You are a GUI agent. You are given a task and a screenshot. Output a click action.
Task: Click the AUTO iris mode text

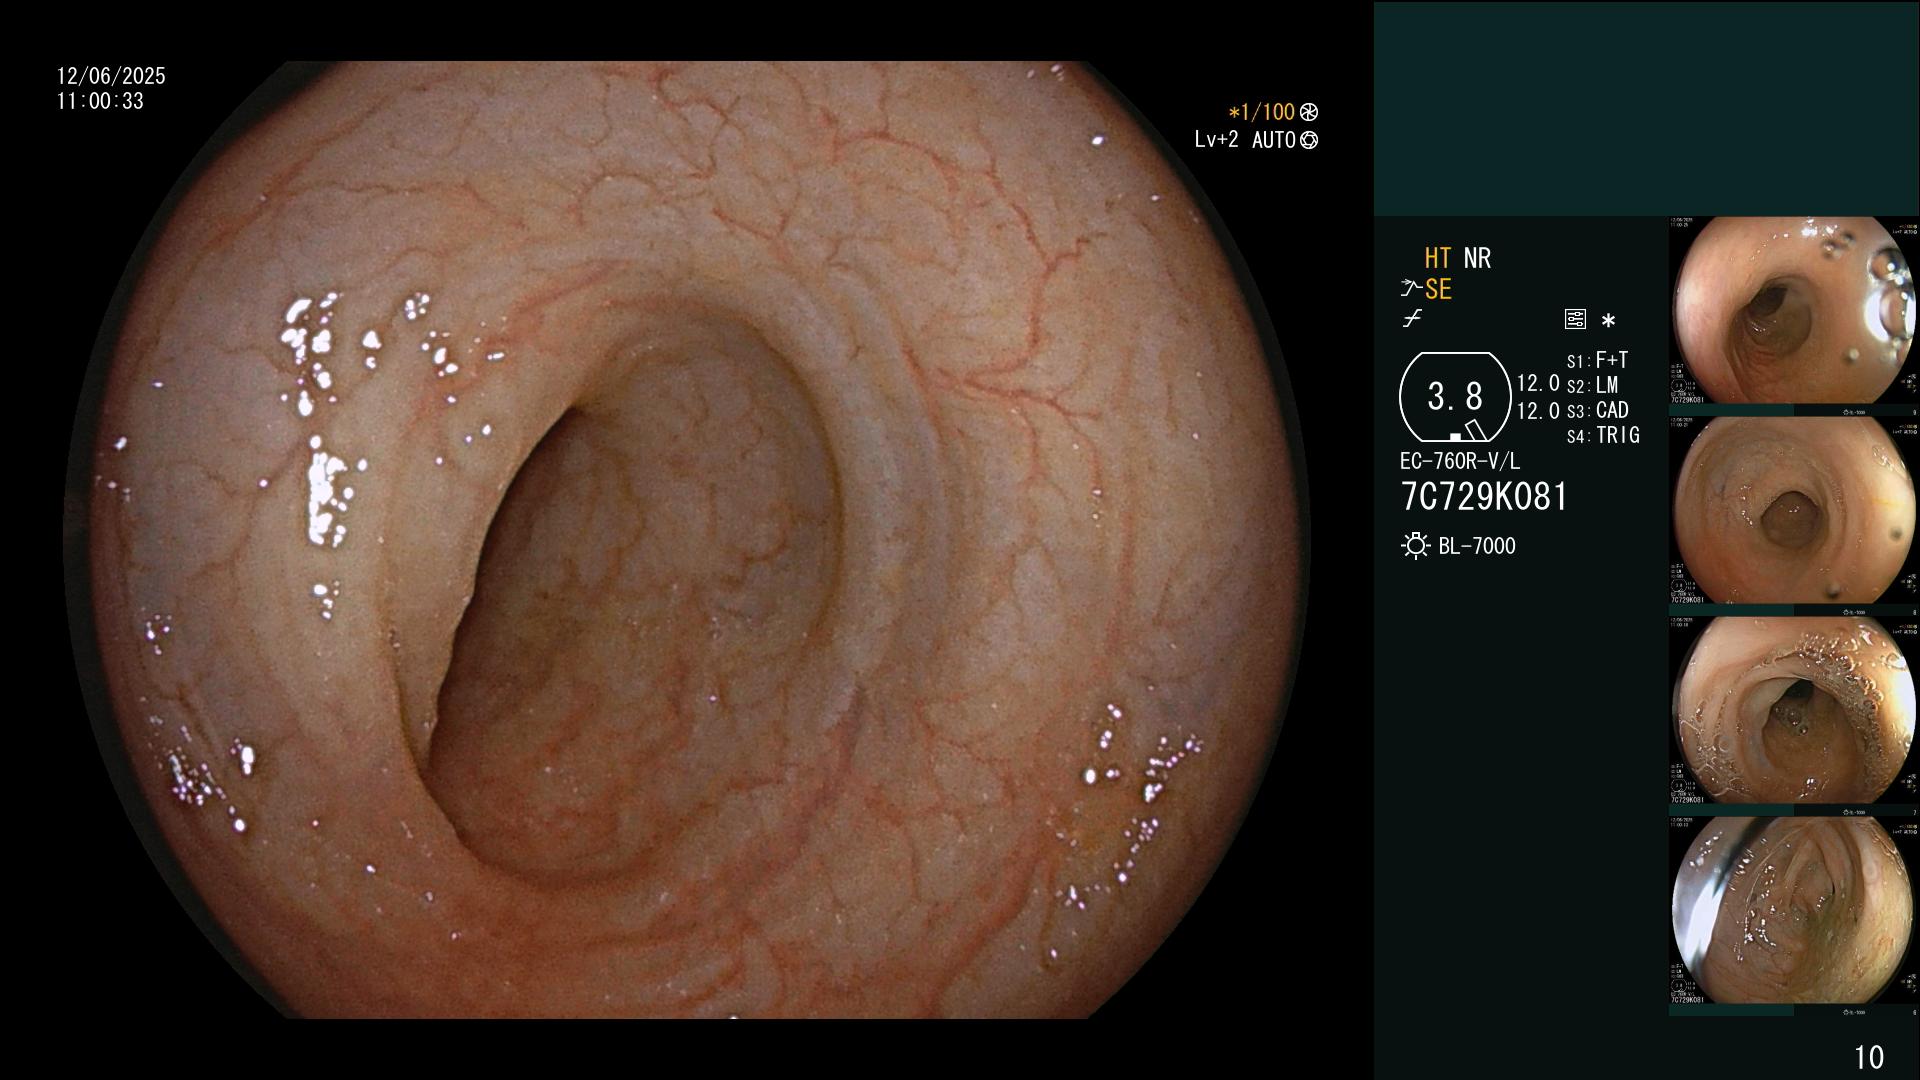tap(1273, 140)
